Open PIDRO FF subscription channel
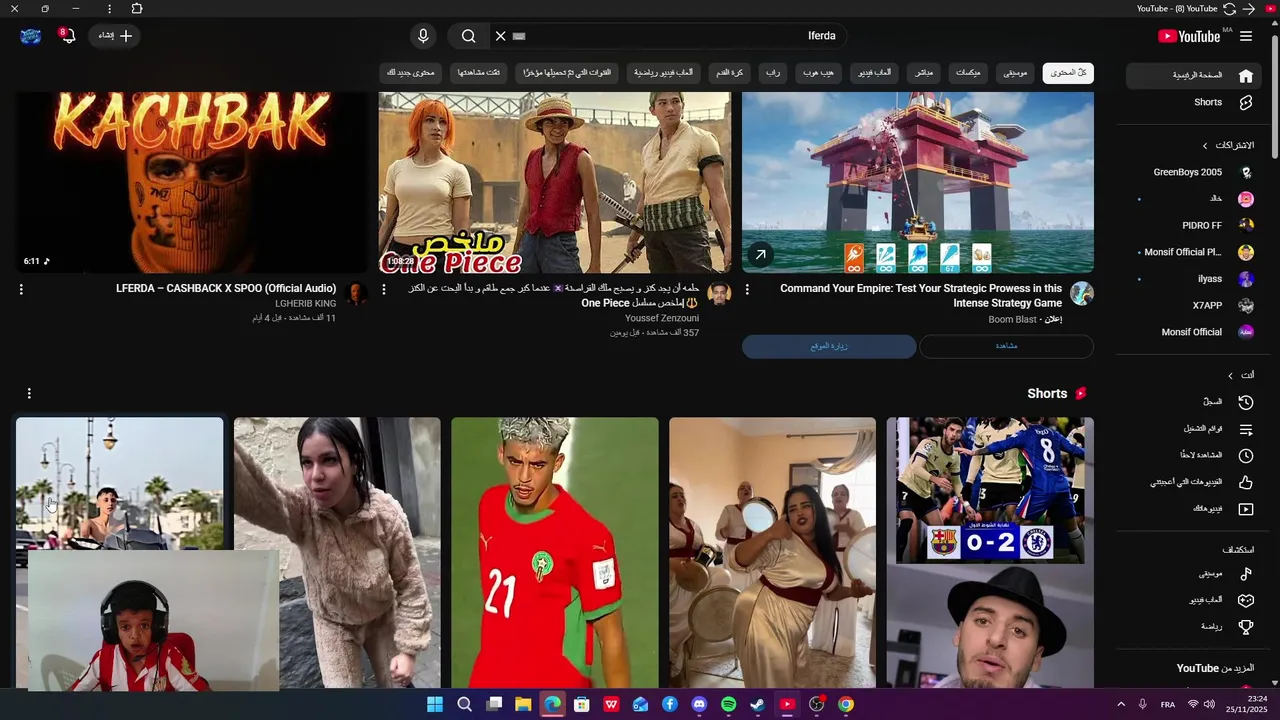The image size is (1280, 720). 1196,226
